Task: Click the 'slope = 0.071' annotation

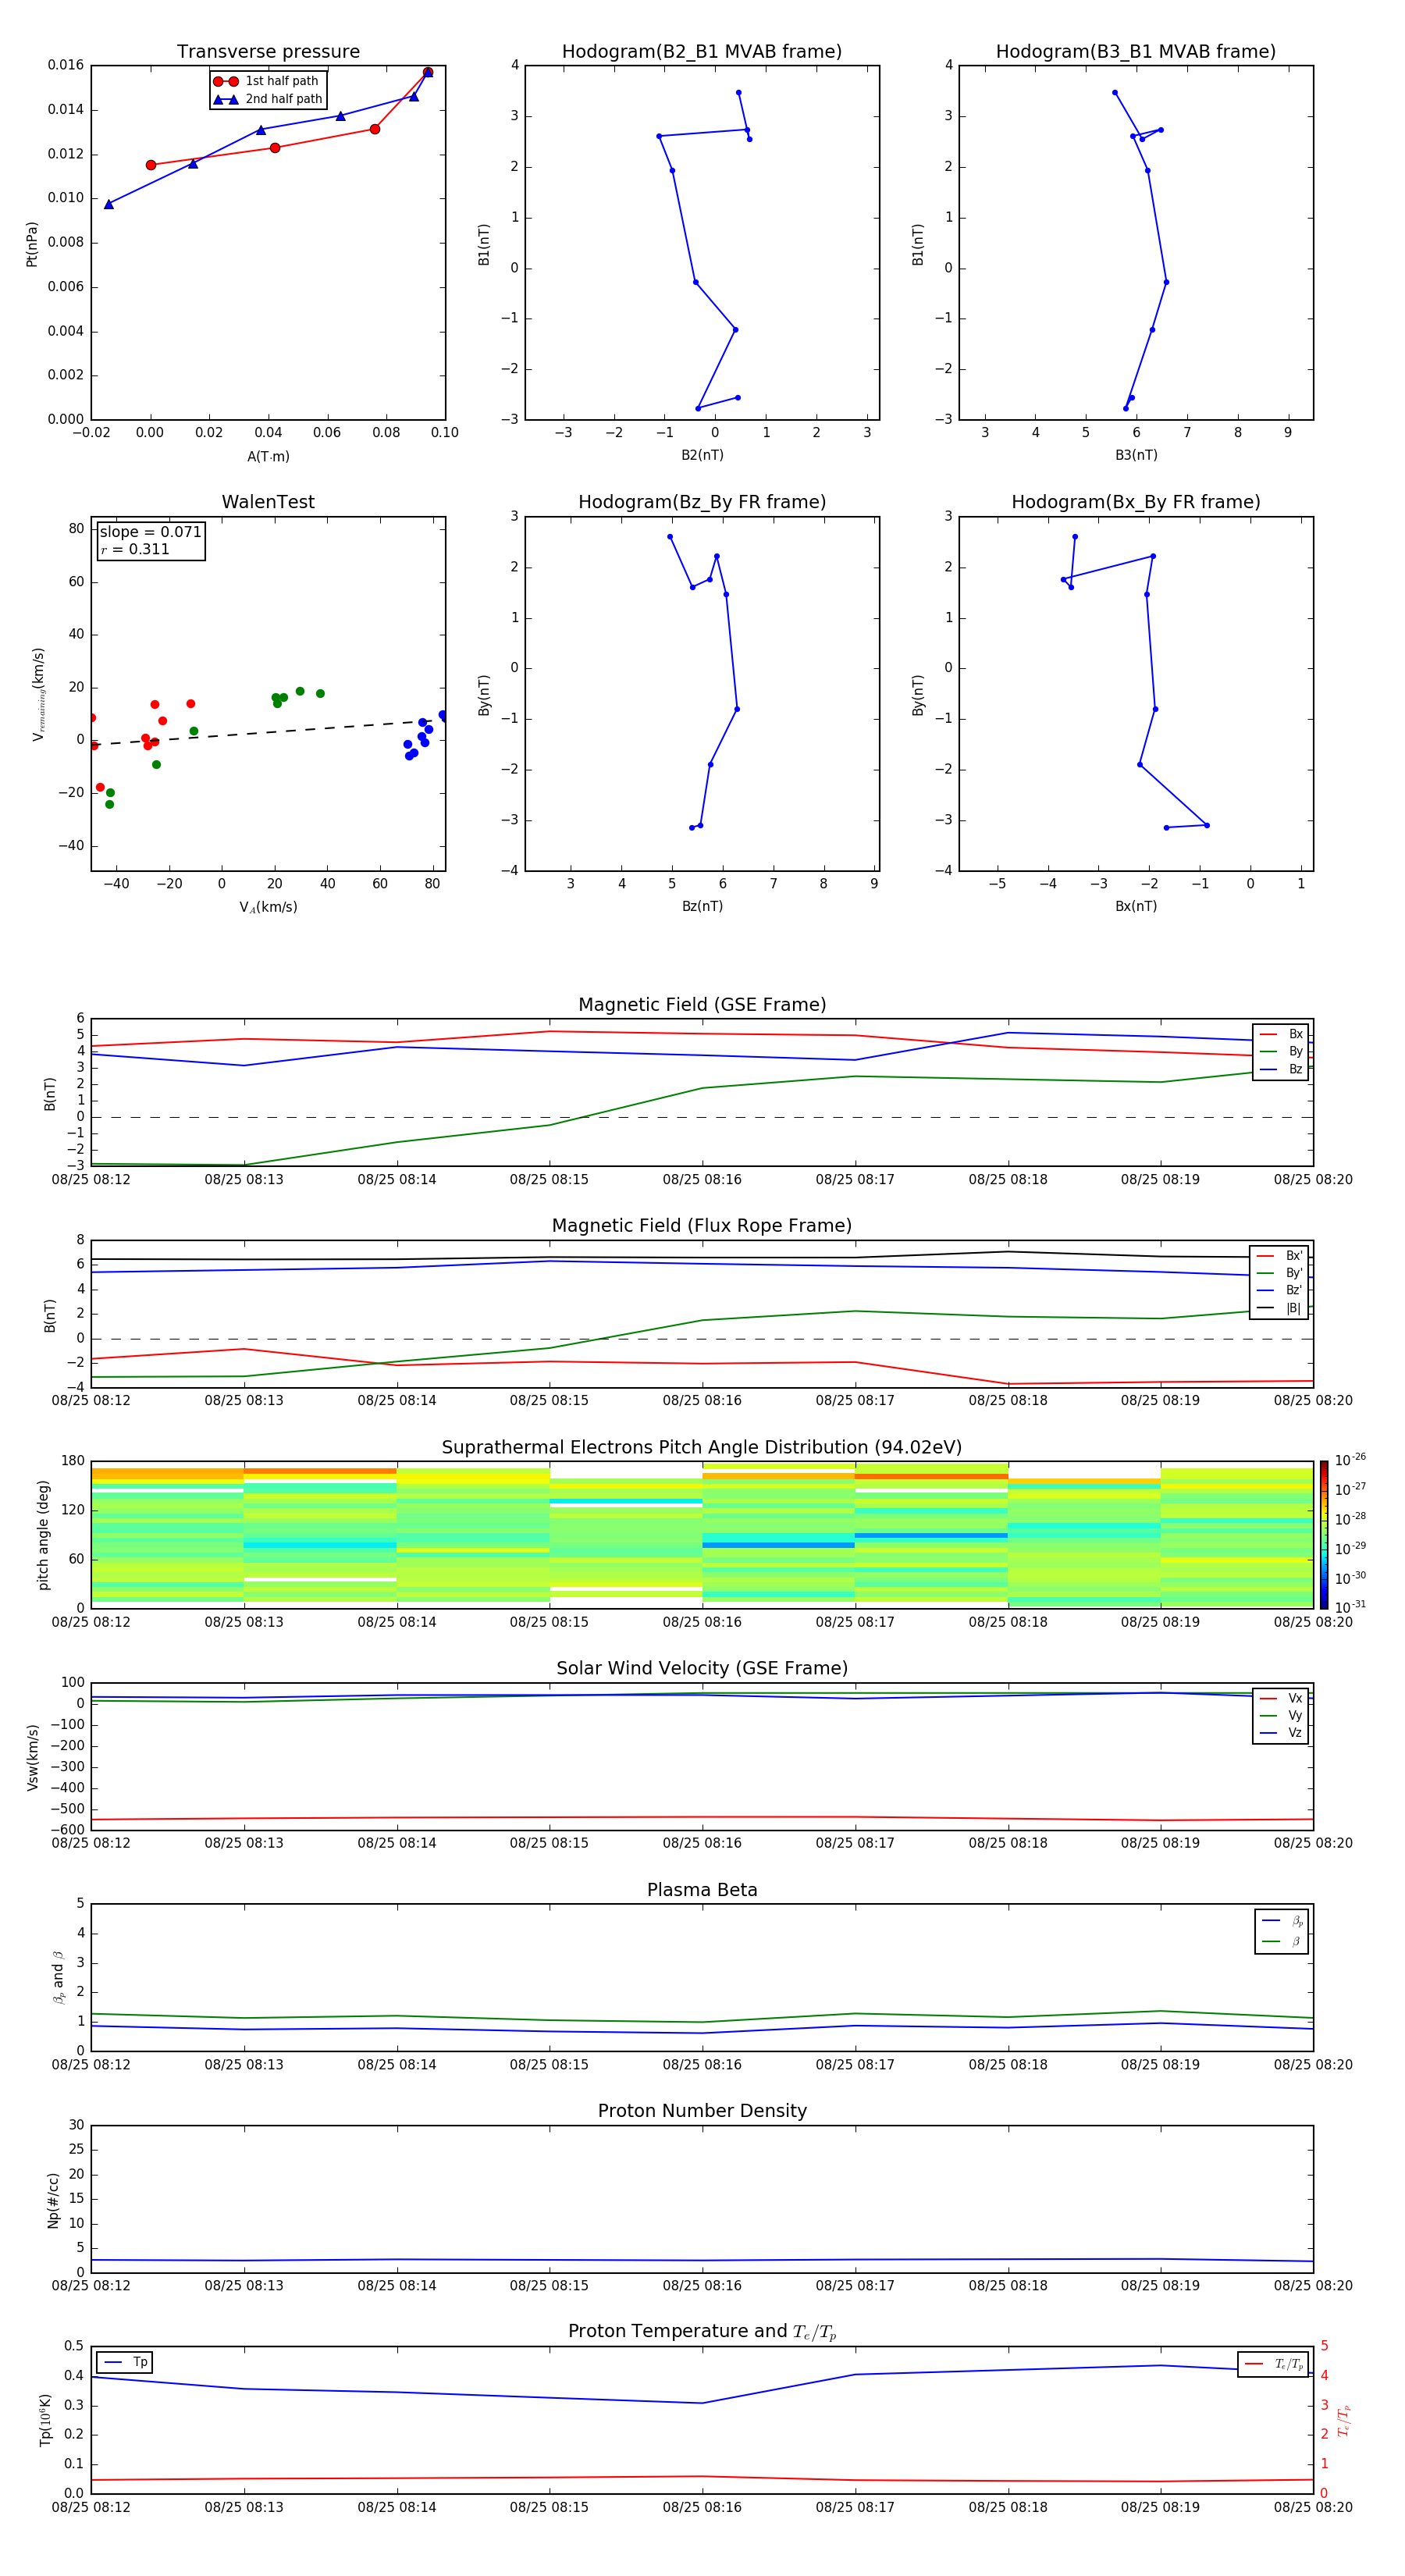Action: [x=150, y=532]
